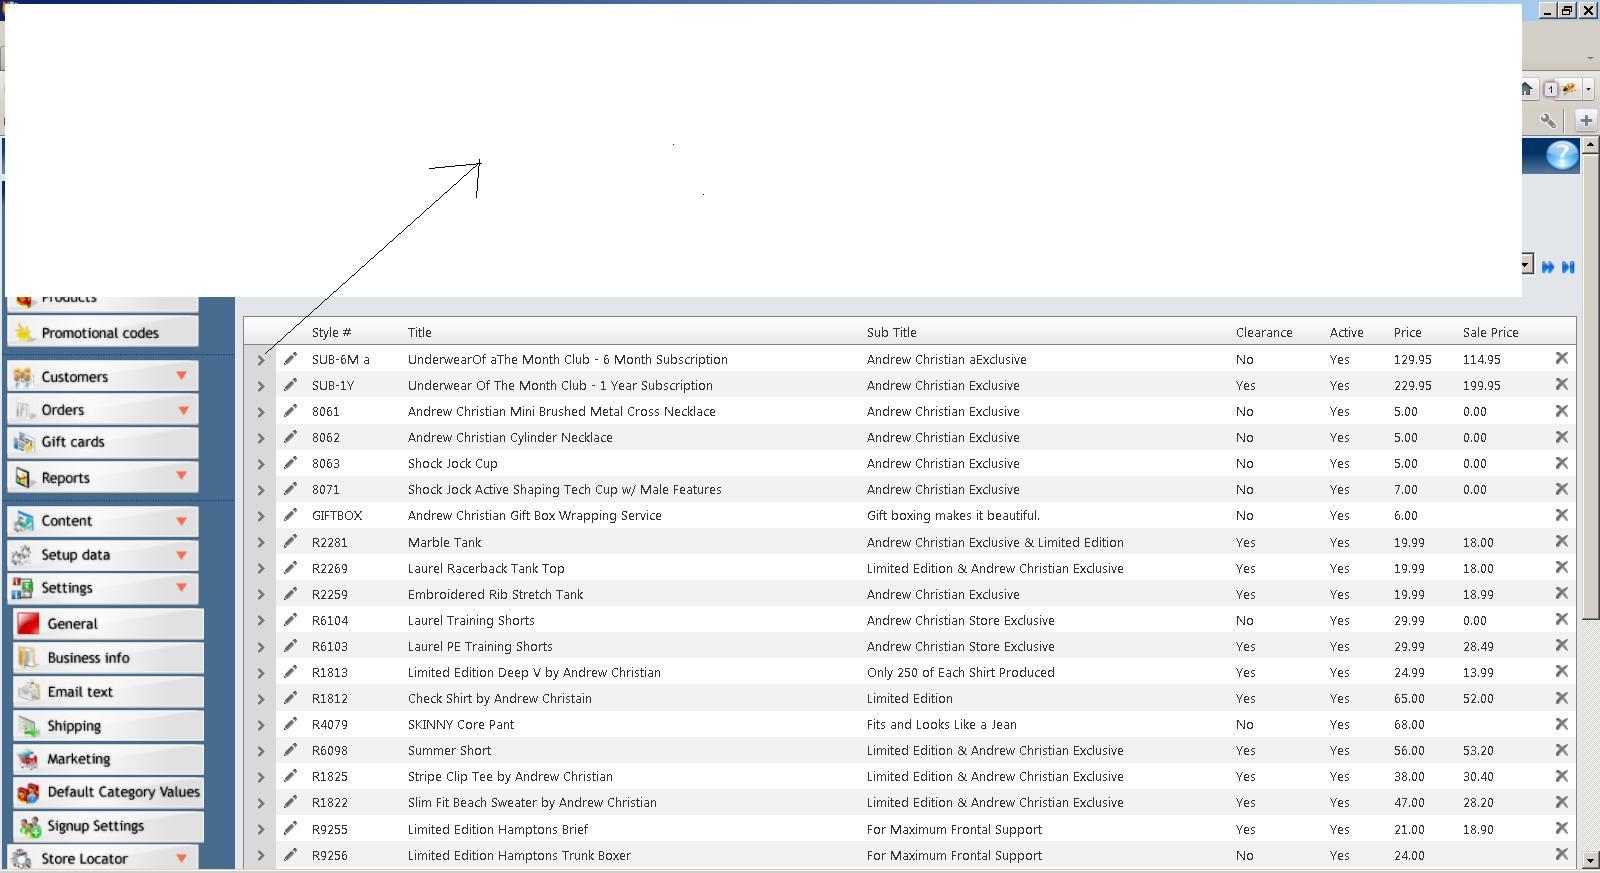Collapse the Settings sidebar section
This screenshot has width=1600, height=873.
coord(102,588)
